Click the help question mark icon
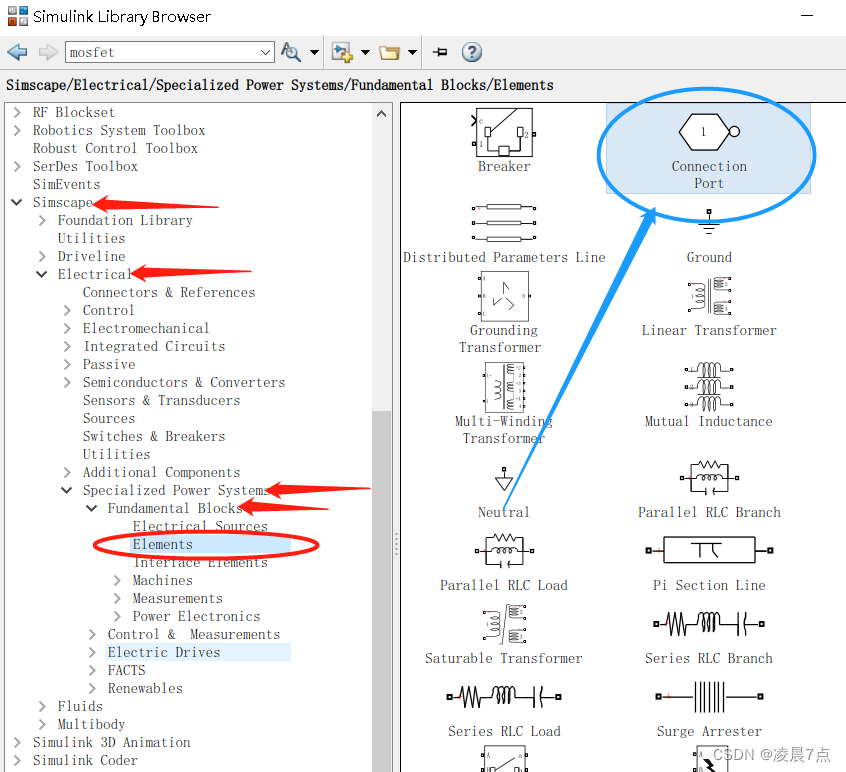This screenshot has width=846, height=772. 472,52
